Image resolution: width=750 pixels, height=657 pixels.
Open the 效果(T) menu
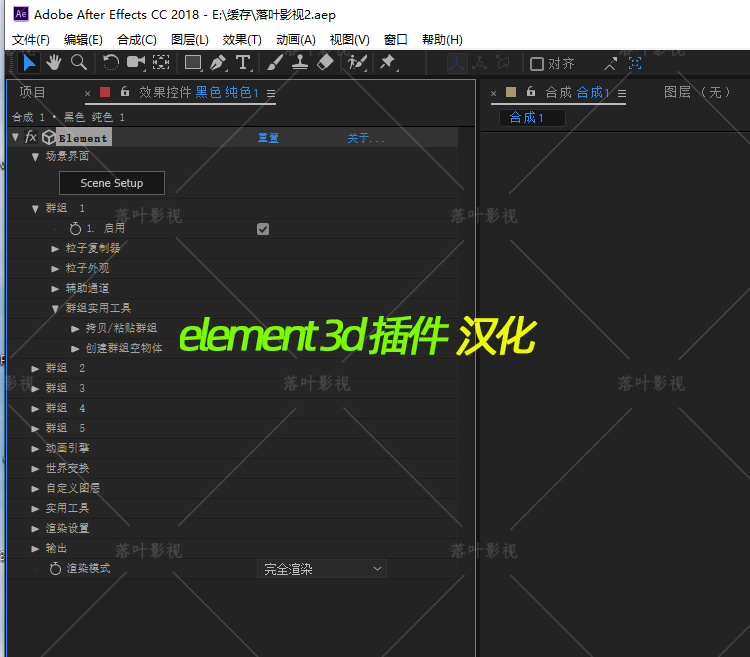pyautogui.click(x=242, y=40)
